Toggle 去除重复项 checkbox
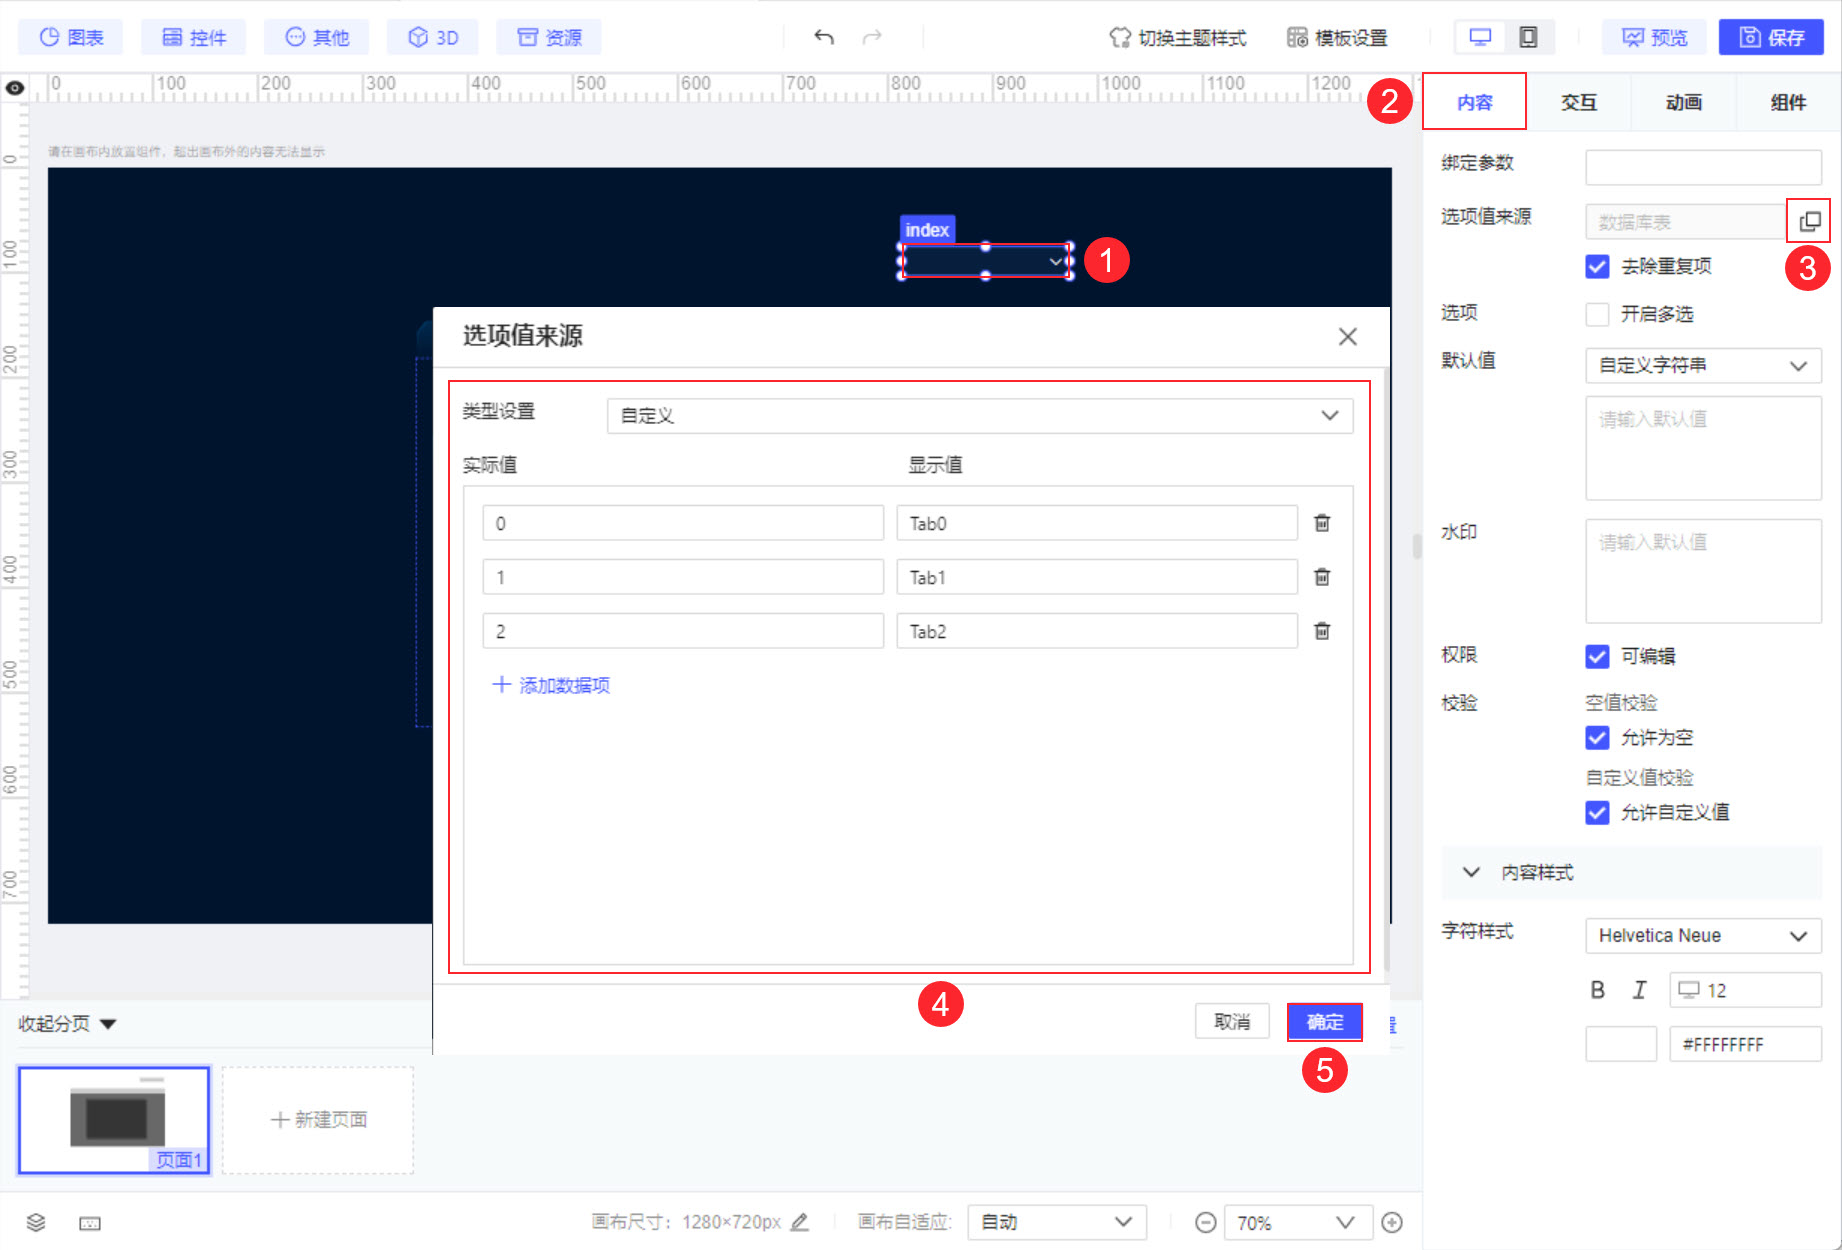The height and width of the screenshot is (1250, 1842). point(1597,267)
